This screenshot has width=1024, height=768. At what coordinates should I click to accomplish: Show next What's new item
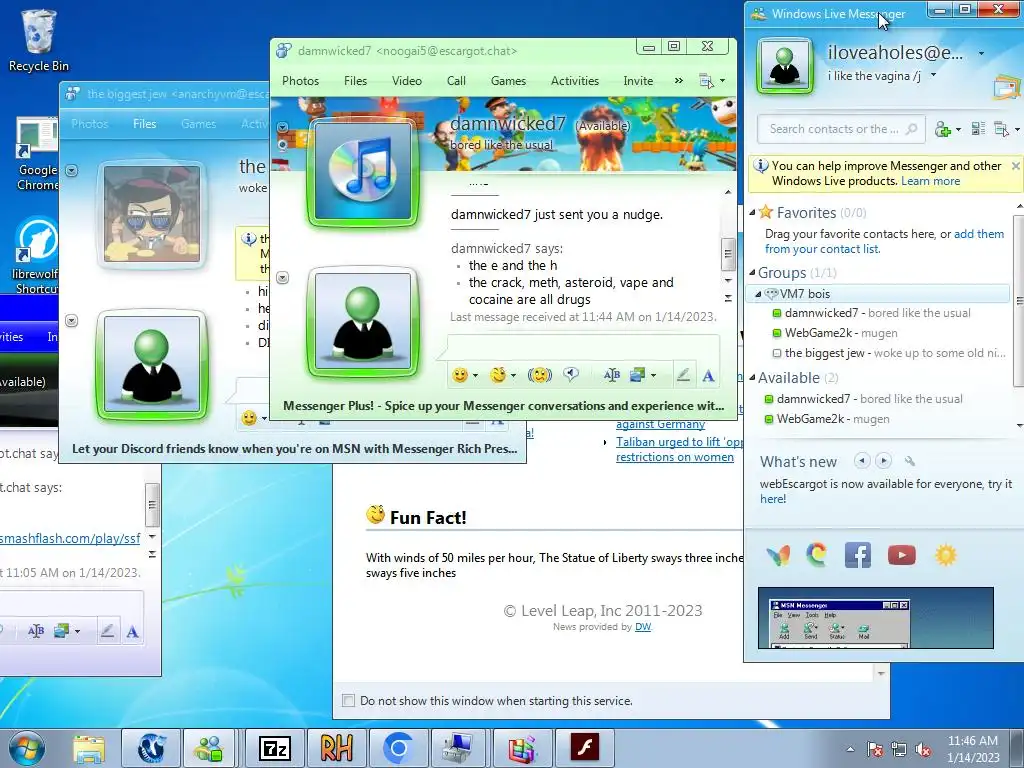click(x=883, y=461)
